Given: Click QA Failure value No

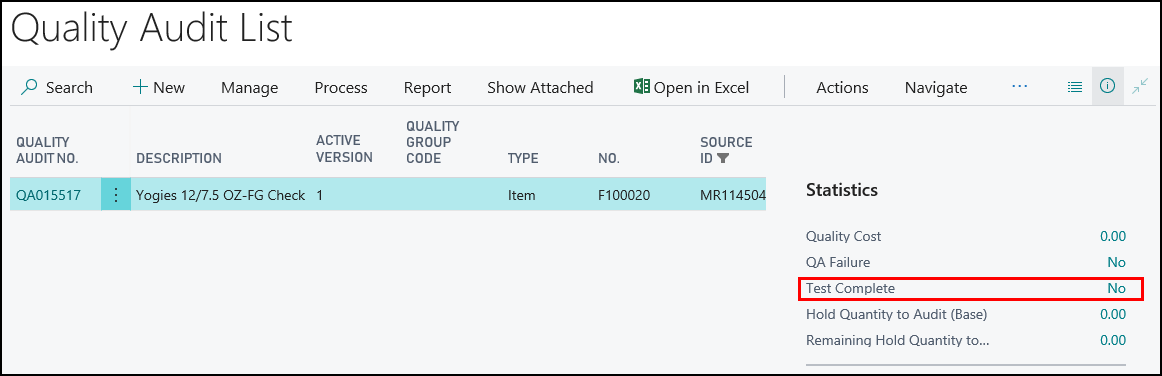Looking at the screenshot, I should (x=1116, y=263).
